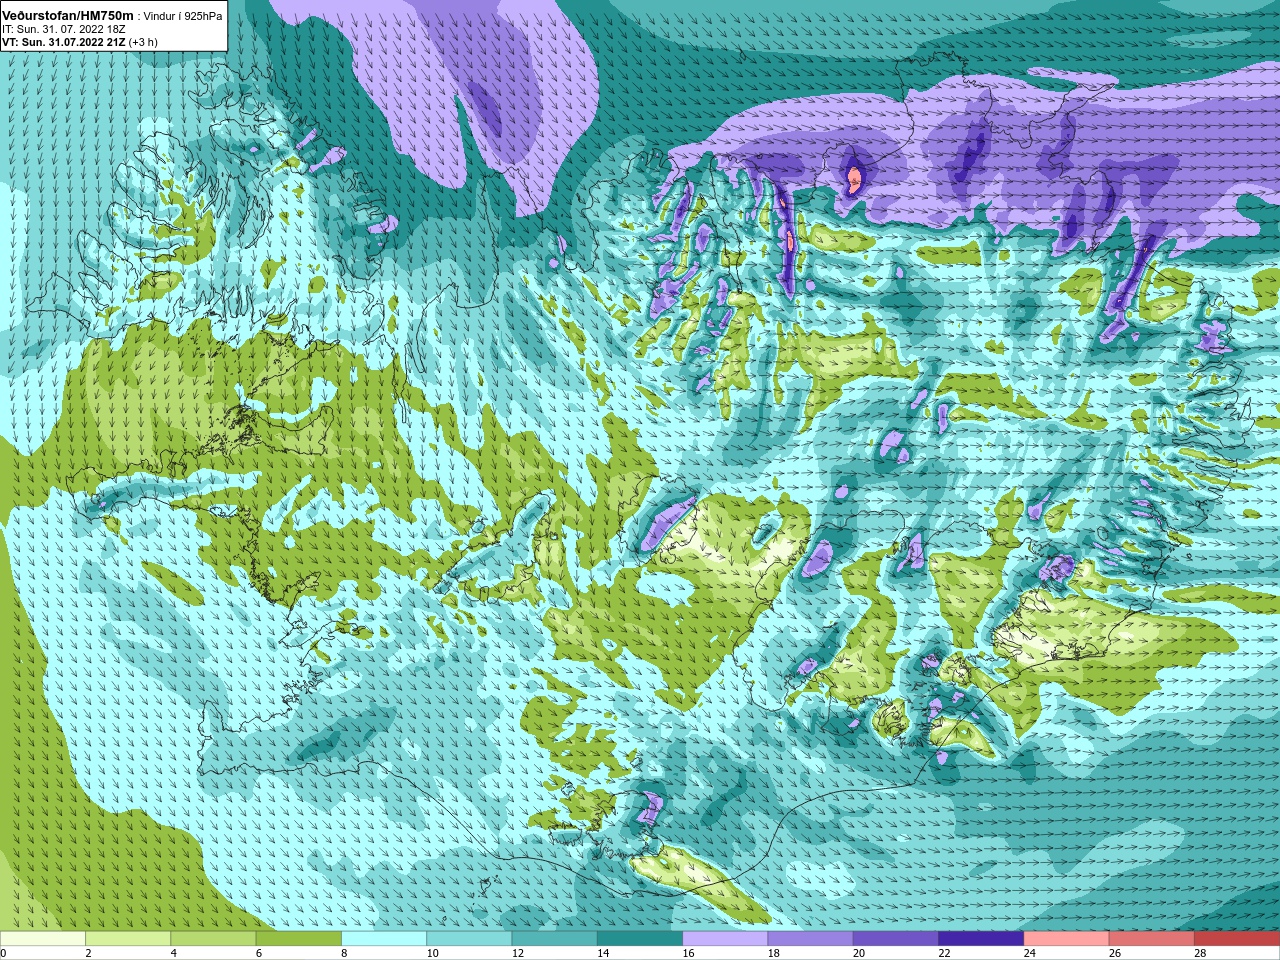This screenshot has height=960, width=1280.
Task: Click the legend scale label '0'
Action: click(x=3, y=953)
